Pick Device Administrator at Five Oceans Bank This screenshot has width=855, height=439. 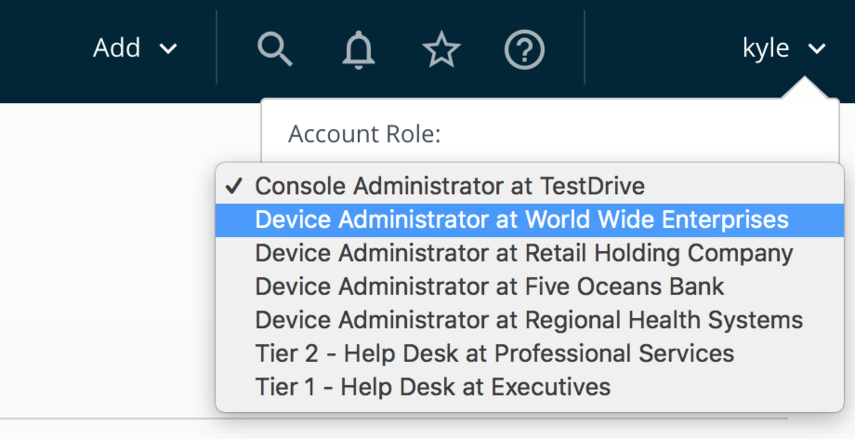coord(489,286)
